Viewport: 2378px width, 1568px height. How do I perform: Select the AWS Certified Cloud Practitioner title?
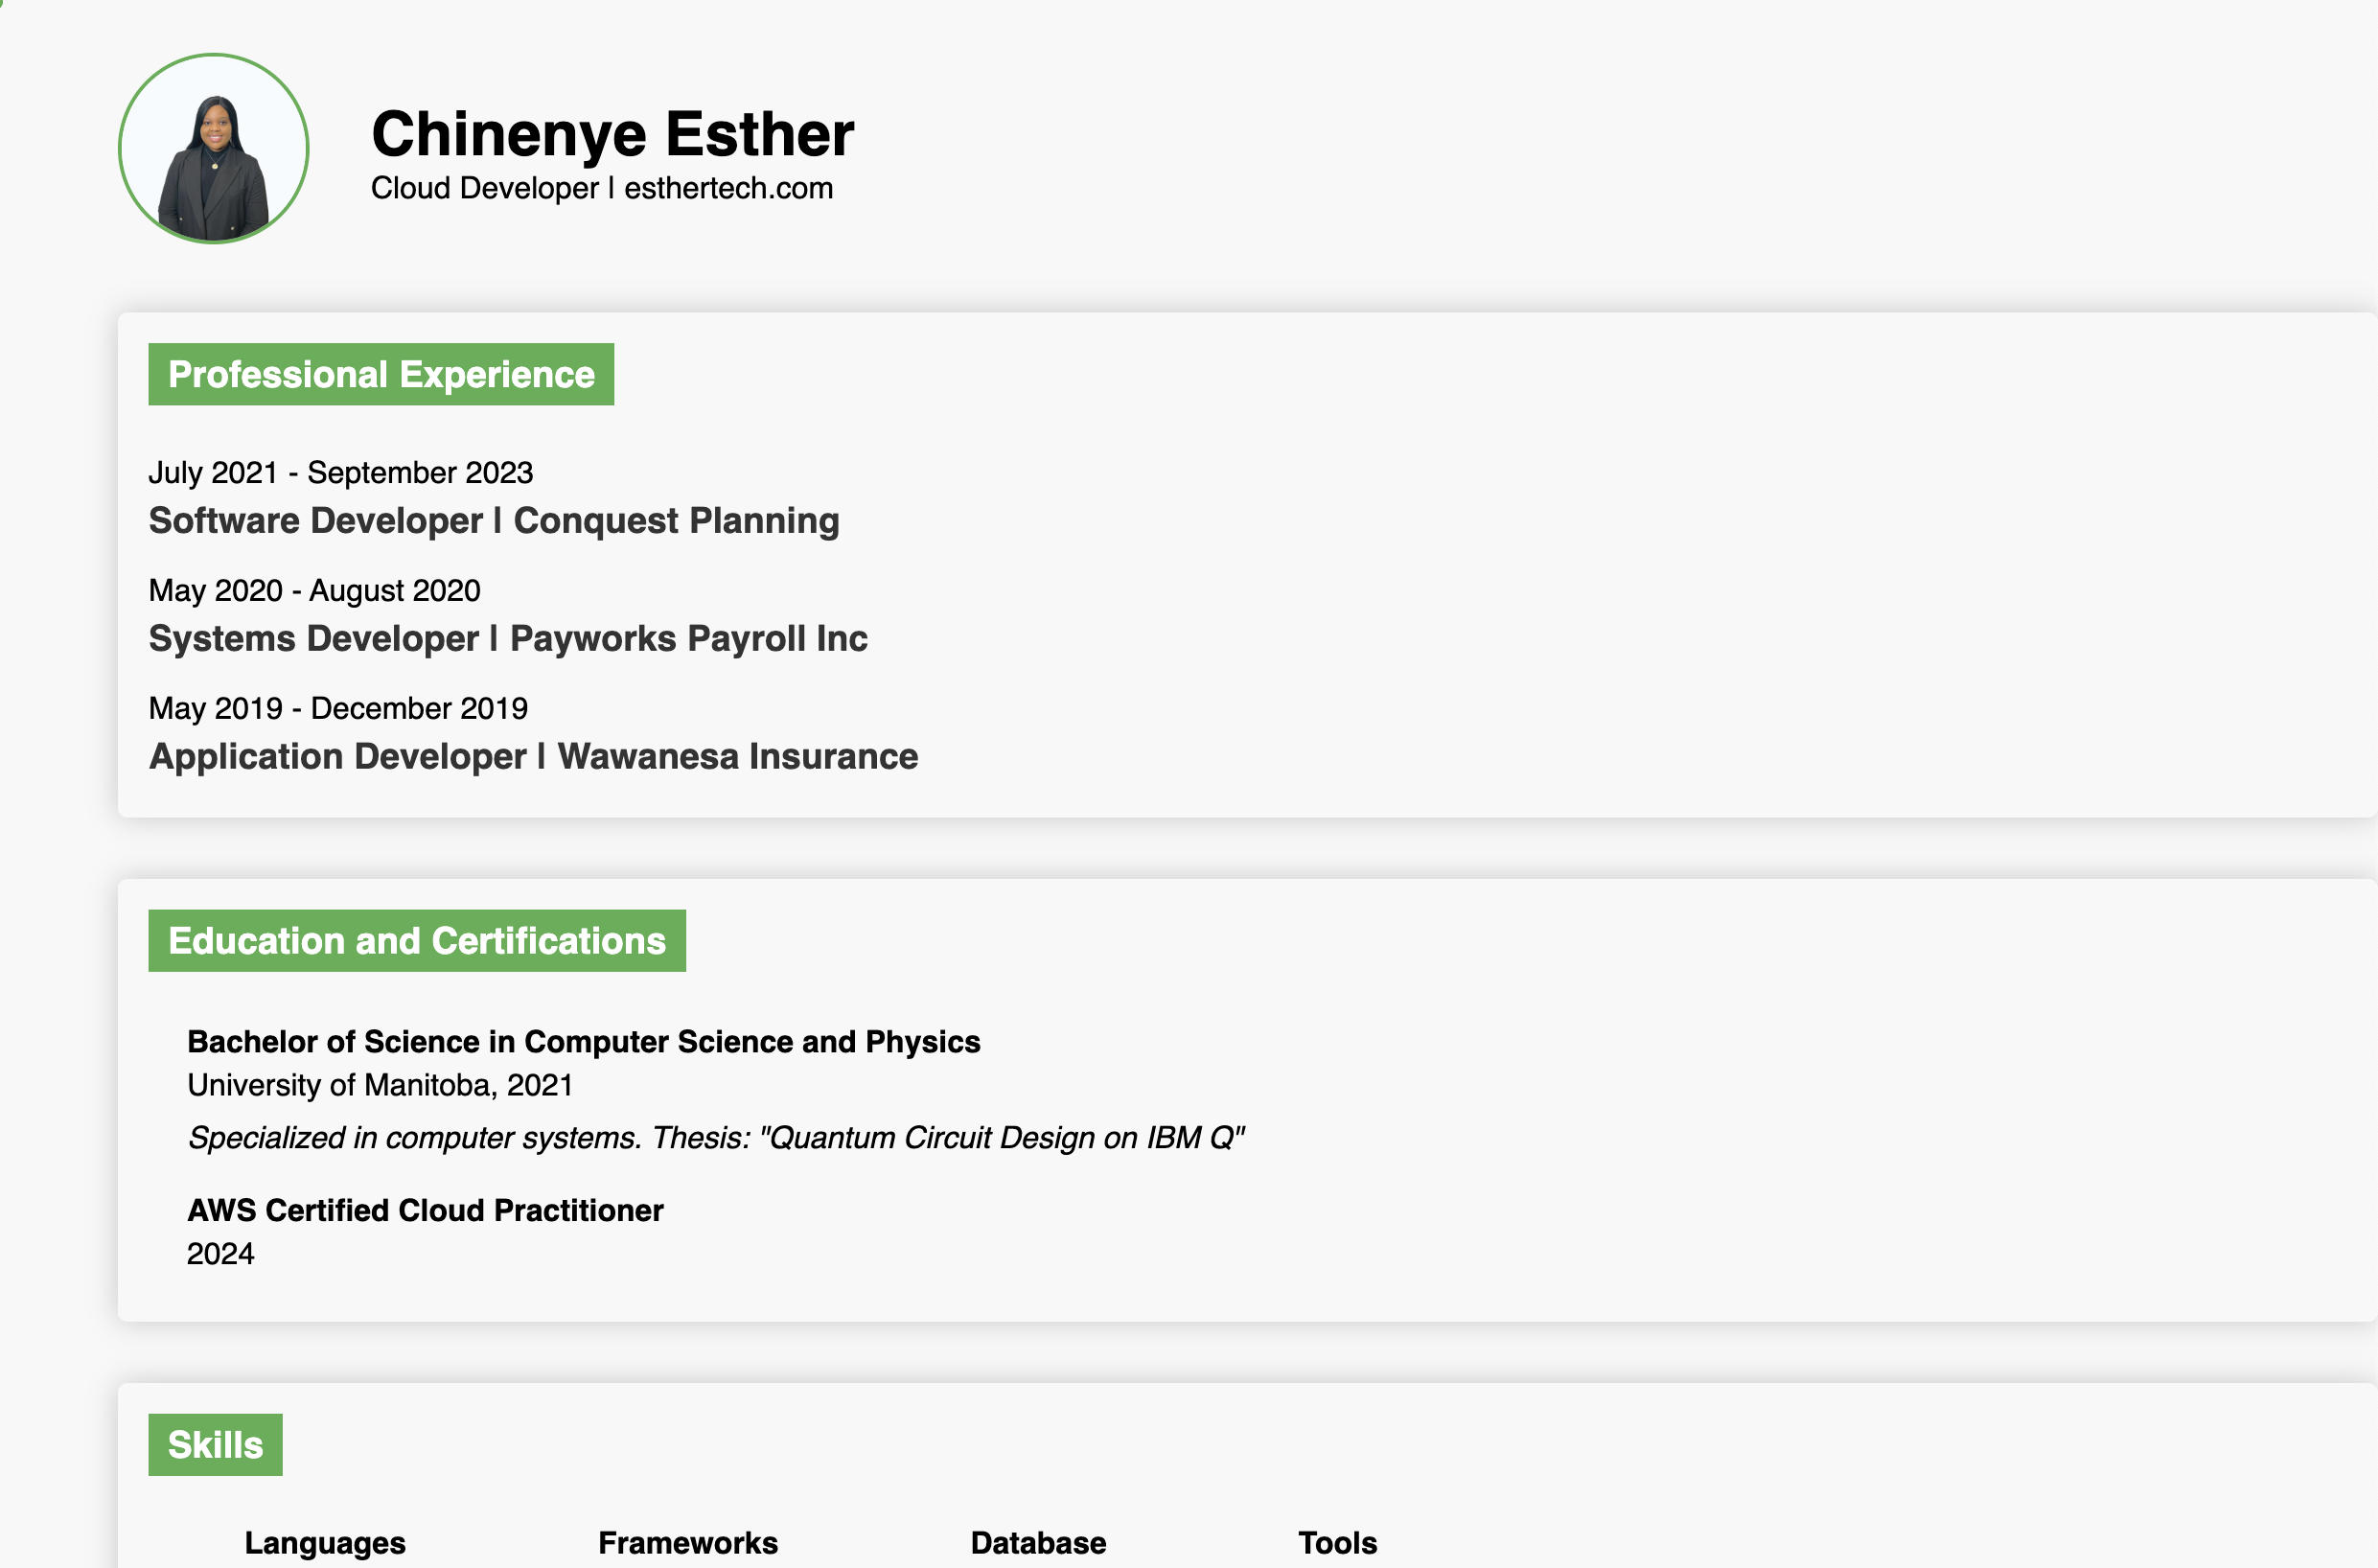425,1210
